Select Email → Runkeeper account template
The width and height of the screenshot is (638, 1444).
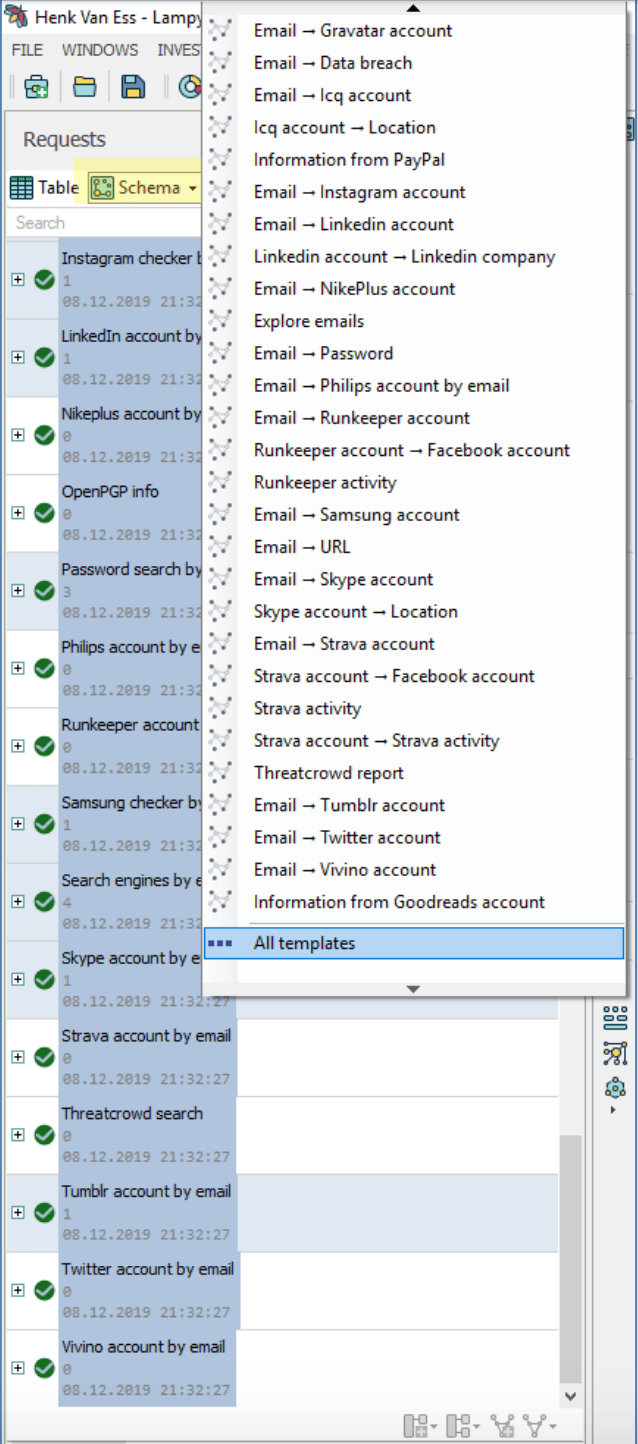362,418
